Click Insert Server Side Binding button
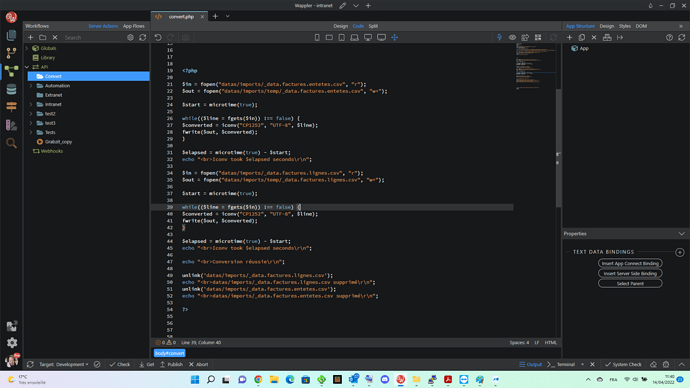 click(x=630, y=274)
